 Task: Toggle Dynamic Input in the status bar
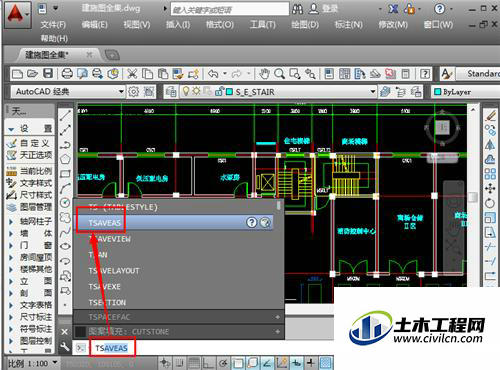point(296,362)
